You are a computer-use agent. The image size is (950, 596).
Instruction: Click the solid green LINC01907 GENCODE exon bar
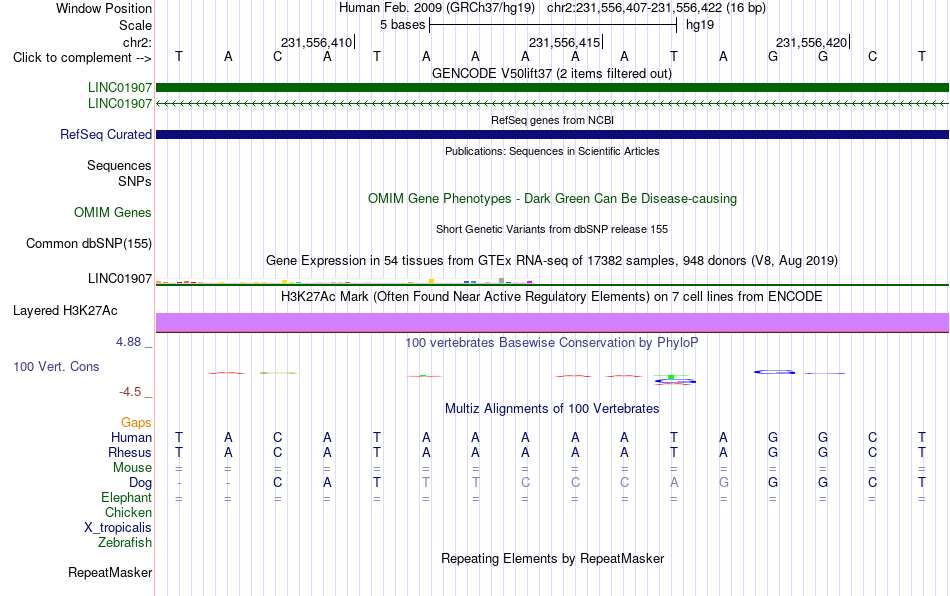click(x=552, y=87)
